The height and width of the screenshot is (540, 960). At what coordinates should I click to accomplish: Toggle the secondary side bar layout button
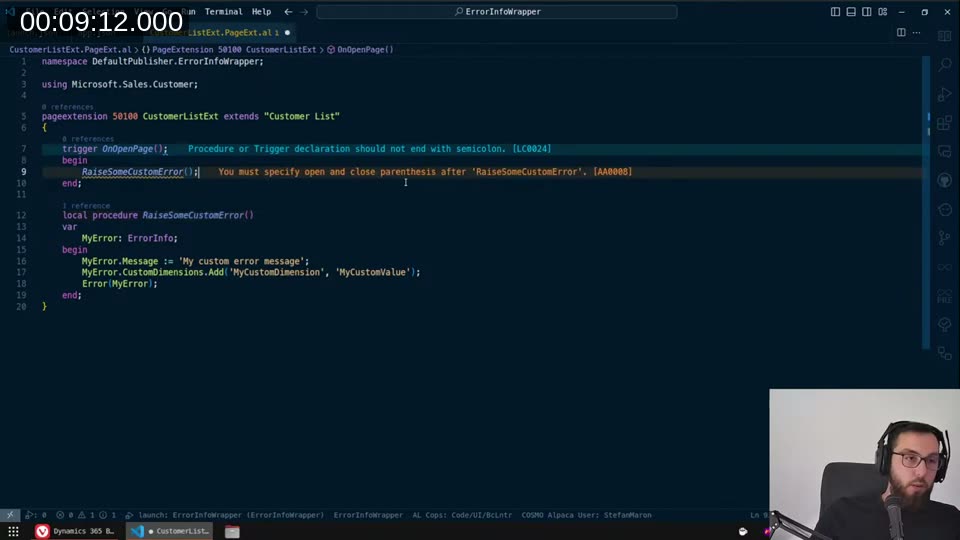pyautogui.click(x=866, y=12)
